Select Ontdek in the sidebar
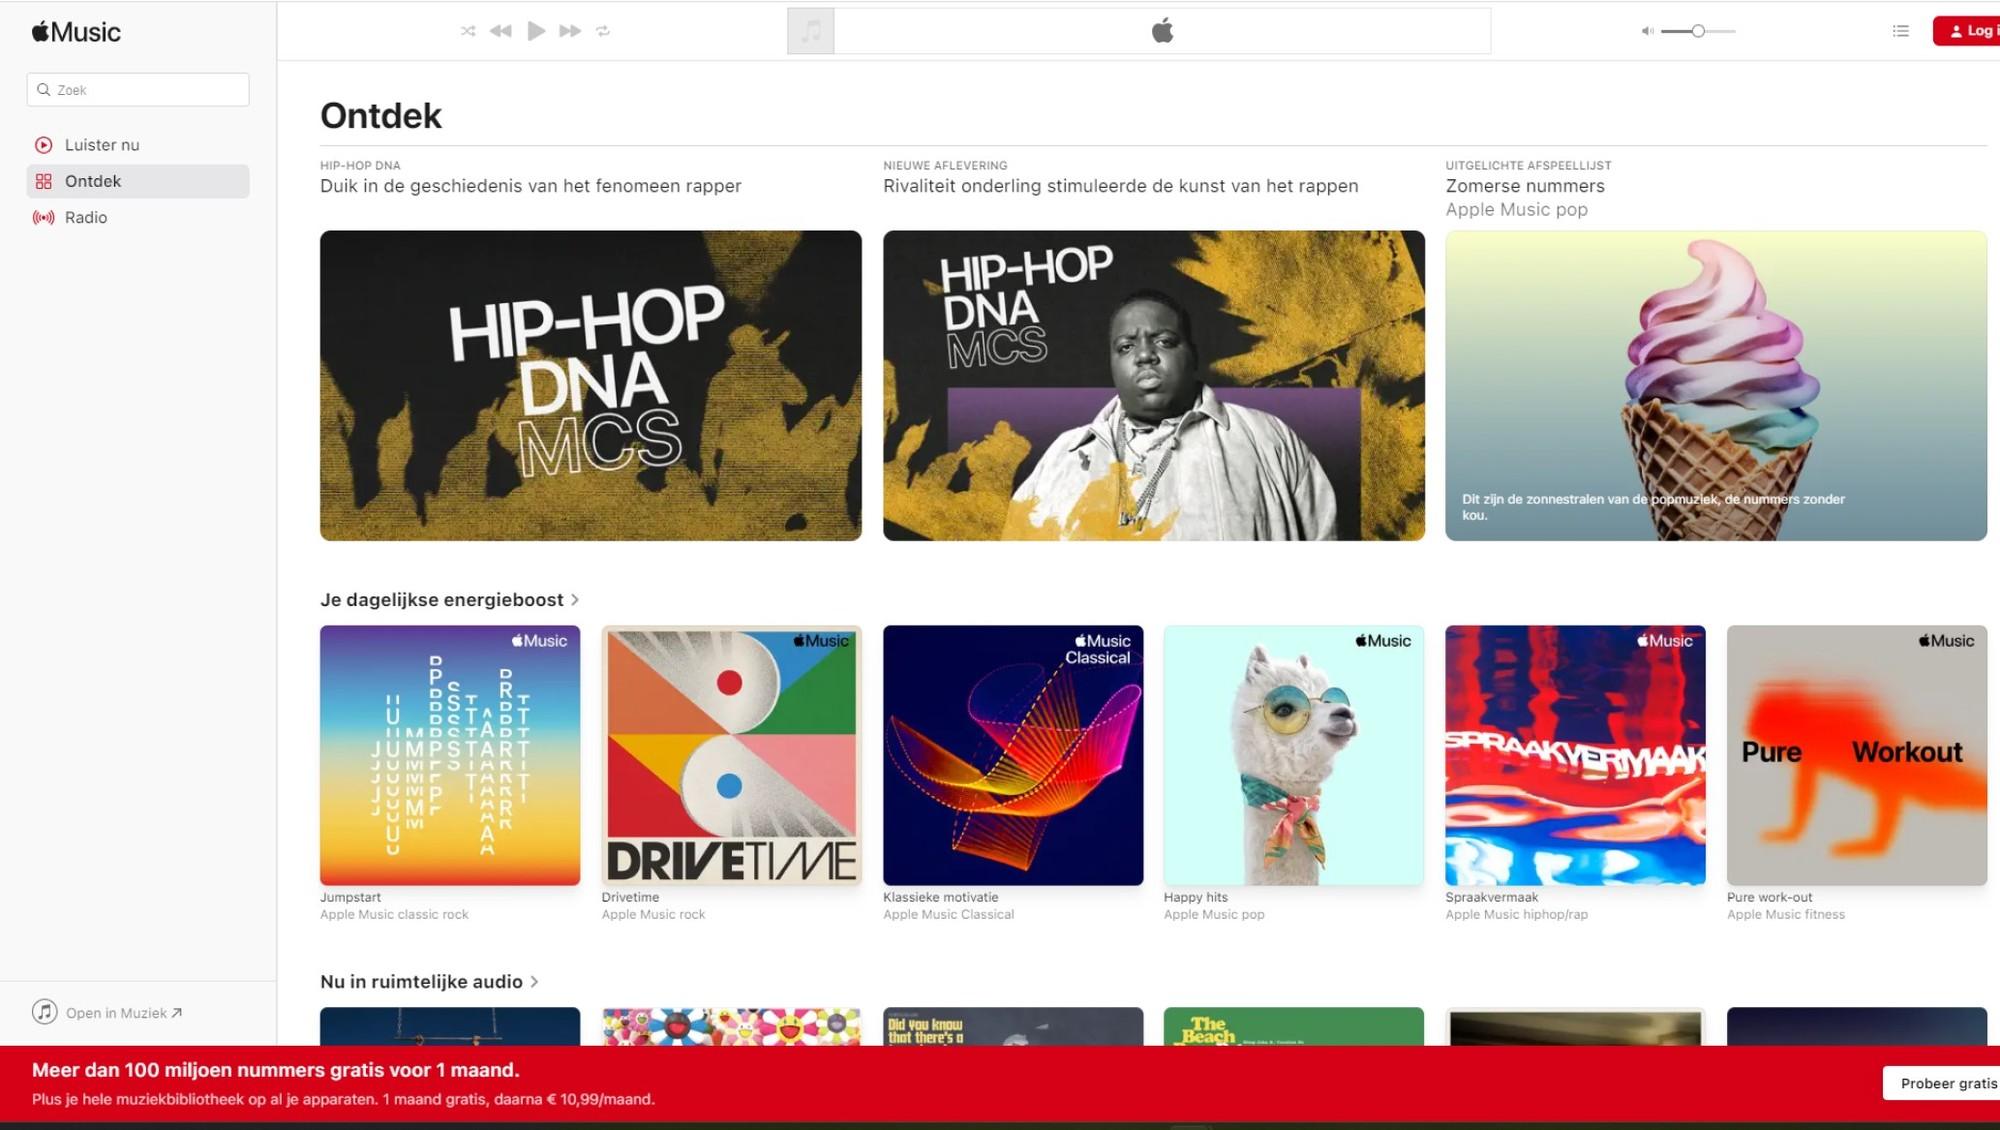Viewport: 2000px width, 1130px height. click(138, 181)
